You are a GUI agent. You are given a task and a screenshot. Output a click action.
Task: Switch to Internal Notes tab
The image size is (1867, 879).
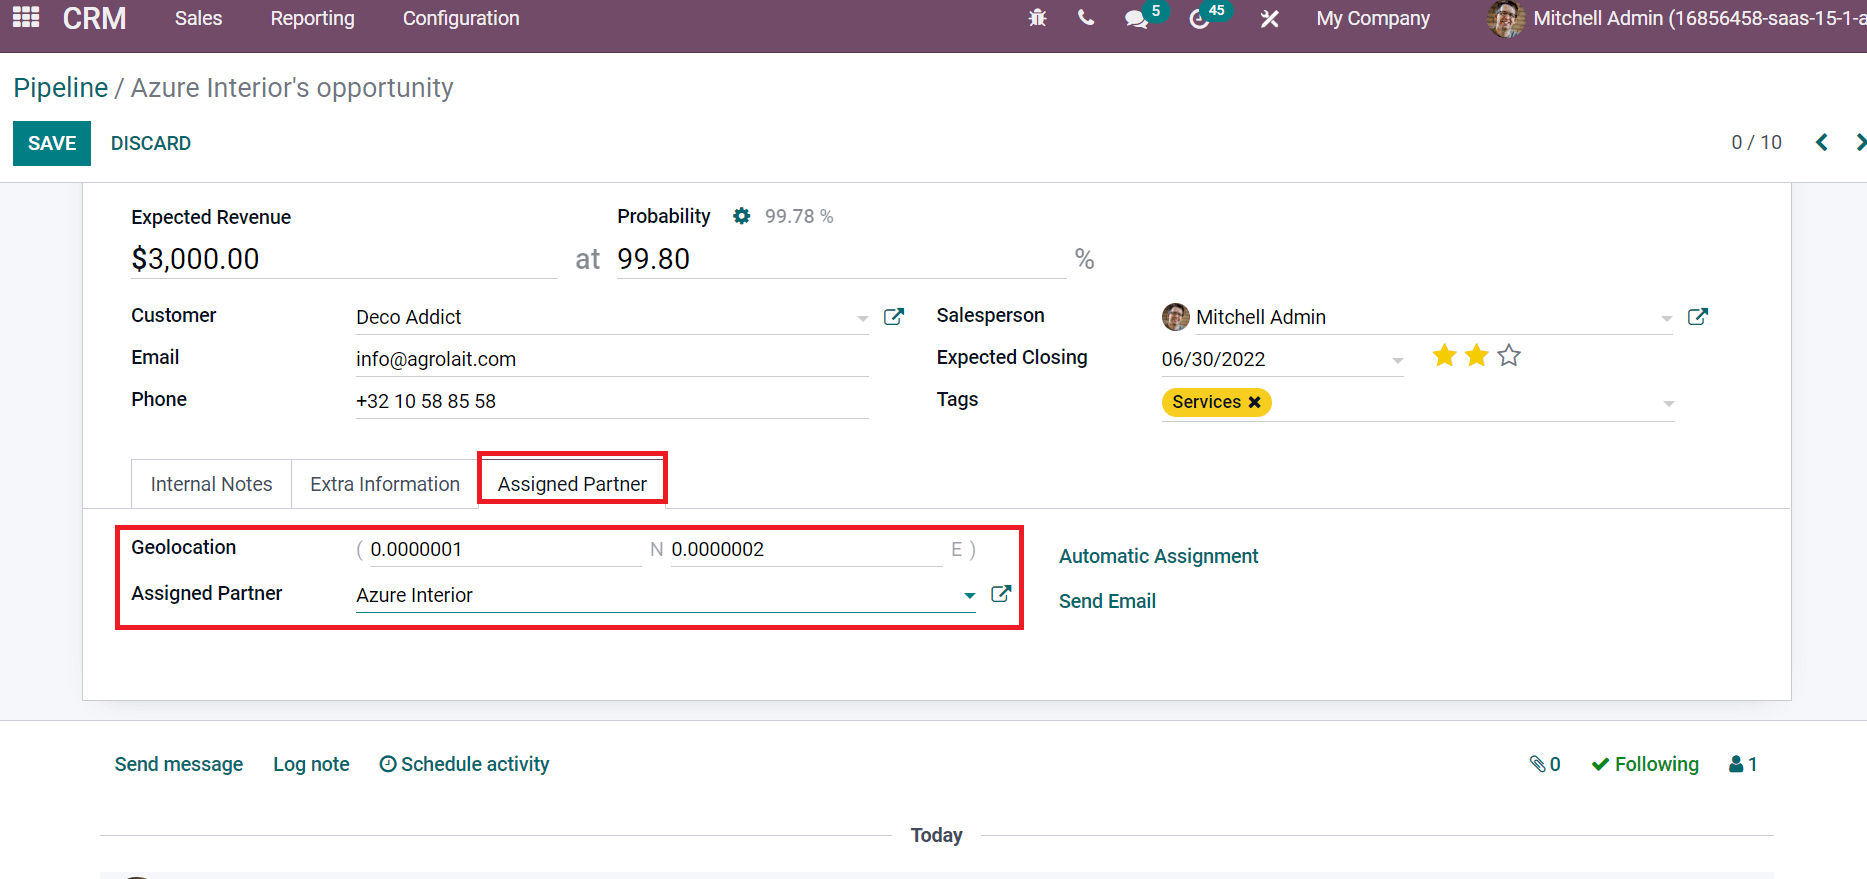[211, 484]
